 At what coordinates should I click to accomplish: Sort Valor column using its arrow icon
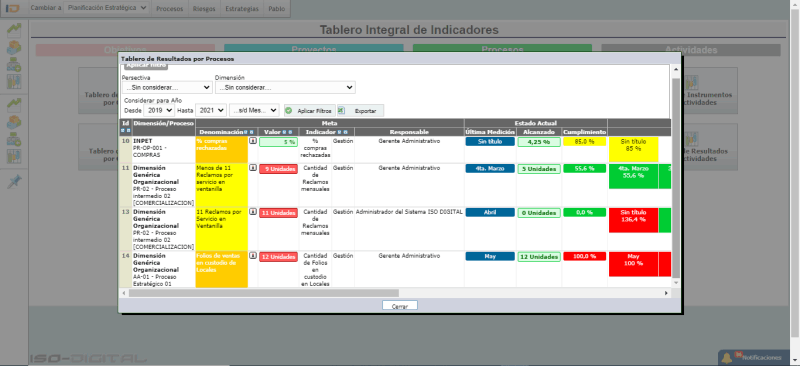pyautogui.click(x=284, y=132)
